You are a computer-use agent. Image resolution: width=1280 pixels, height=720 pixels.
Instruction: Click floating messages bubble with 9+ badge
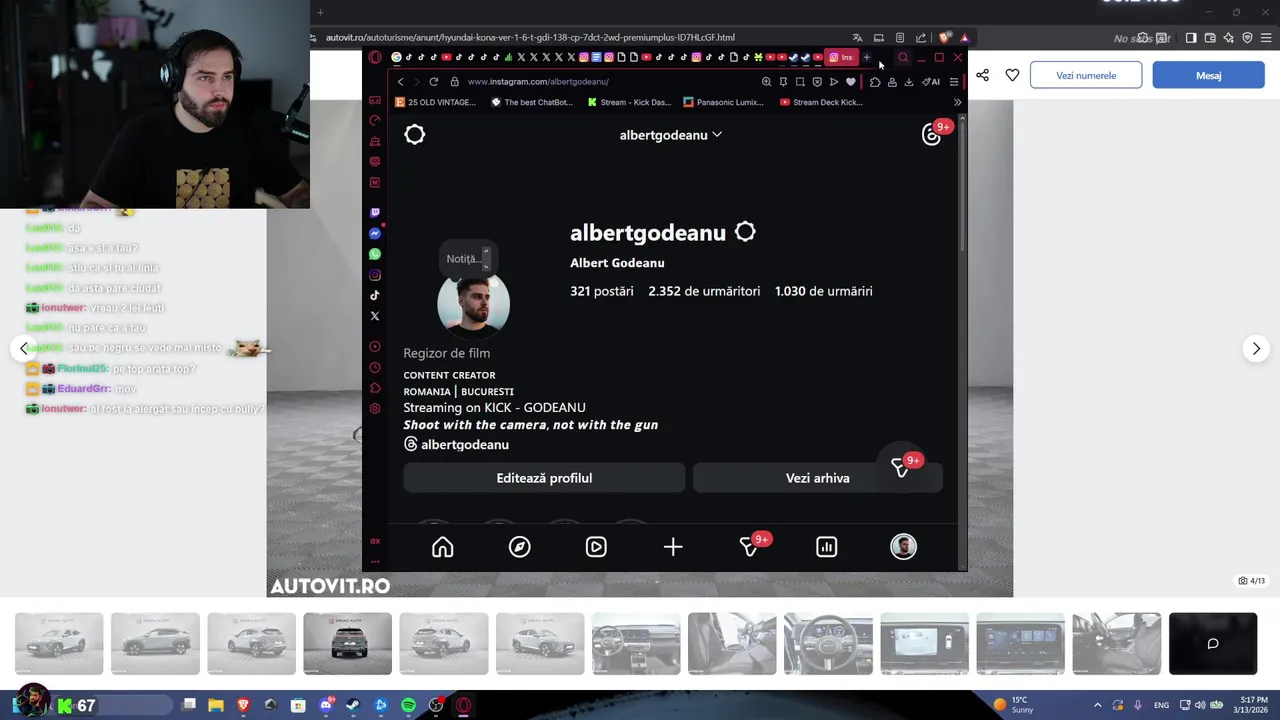click(x=904, y=468)
